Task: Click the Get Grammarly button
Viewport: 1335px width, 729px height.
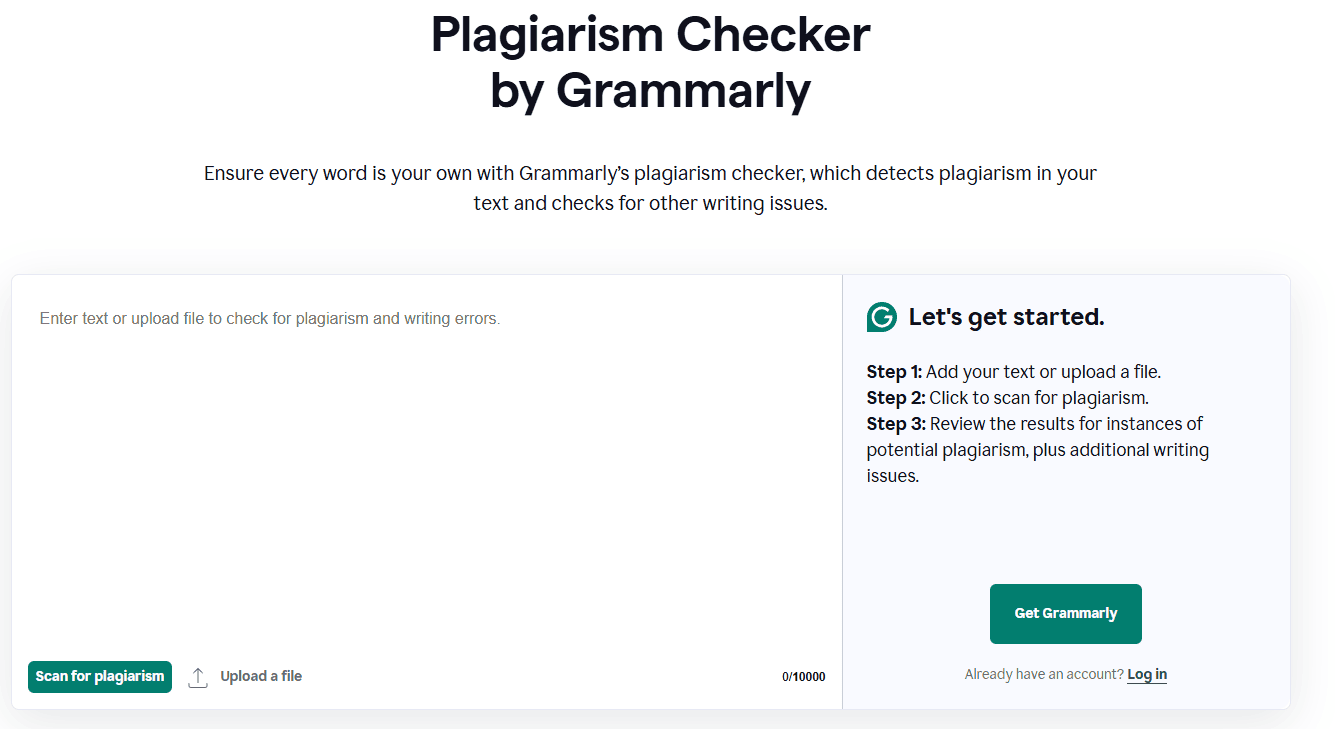Action: 1065,613
